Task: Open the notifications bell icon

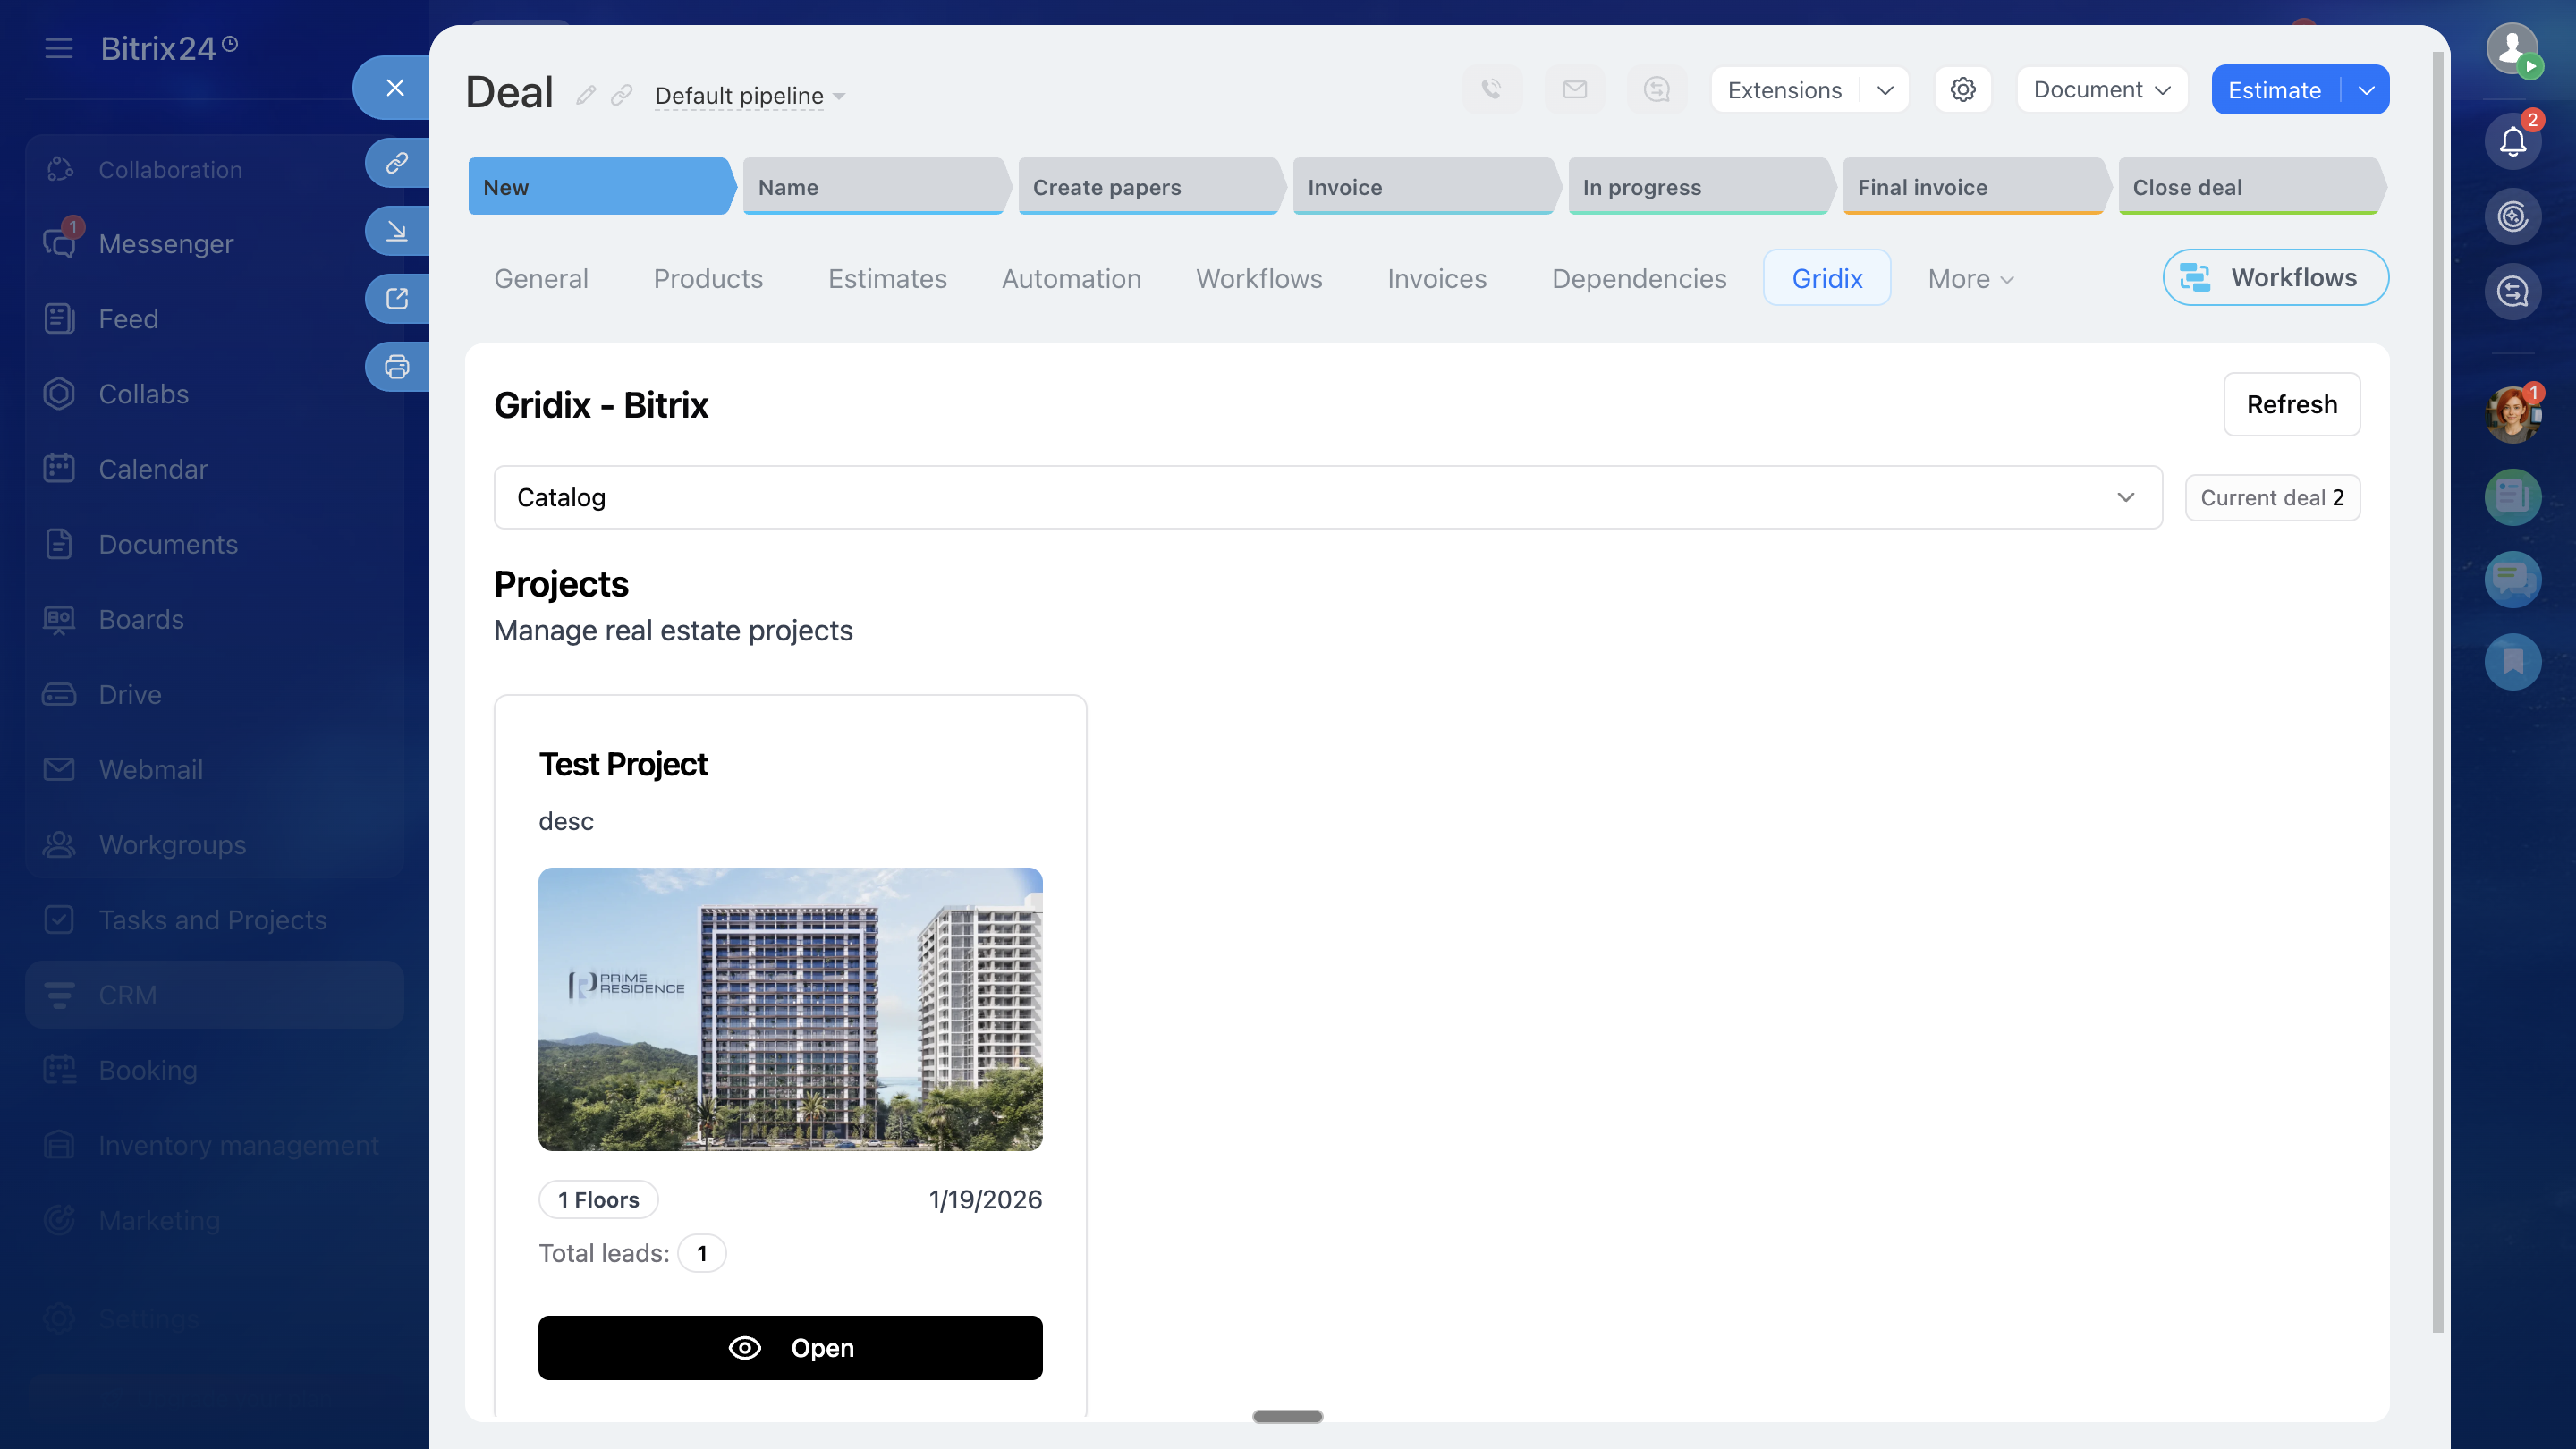Action: pos(2512,142)
